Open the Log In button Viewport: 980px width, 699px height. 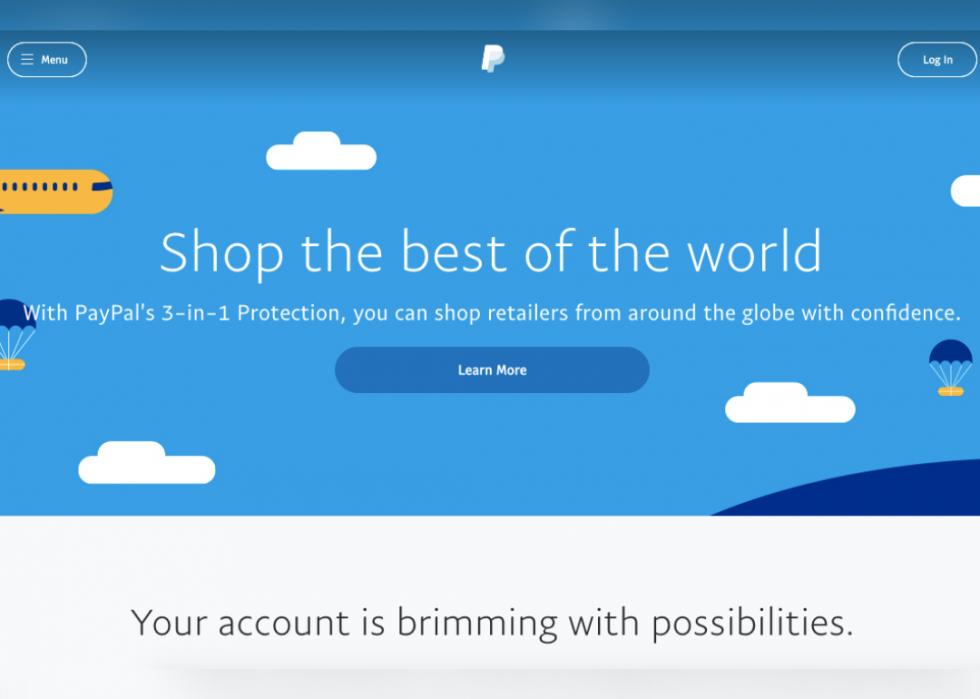[x=937, y=59]
